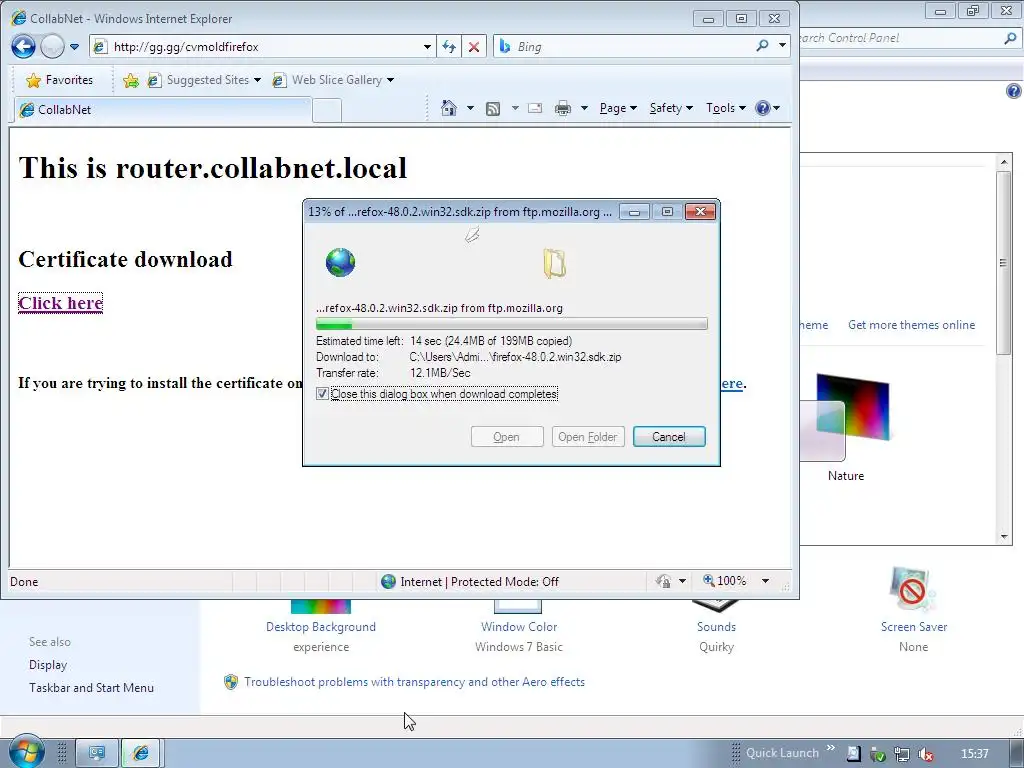Open the IE Help question mark menu
This screenshot has width=1024, height=768.
pyautogui.click(x=767, y=108)
